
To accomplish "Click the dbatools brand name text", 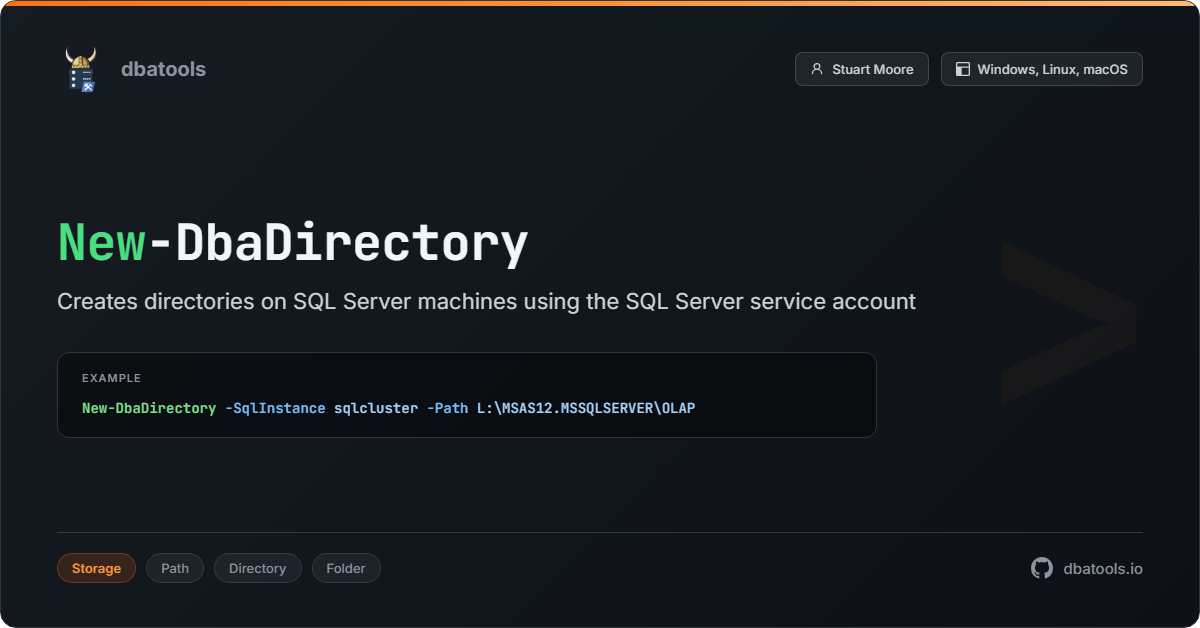I will tap(163, 69).
